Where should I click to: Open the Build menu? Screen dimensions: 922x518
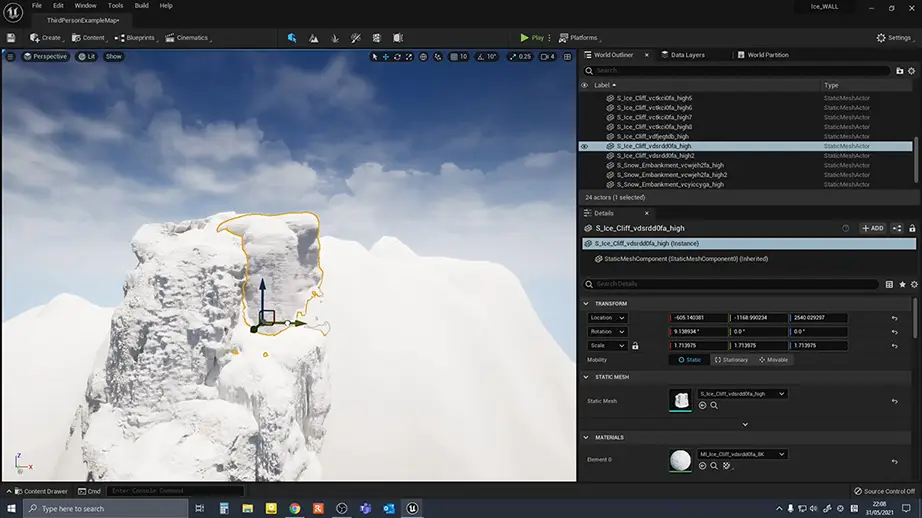141,6
